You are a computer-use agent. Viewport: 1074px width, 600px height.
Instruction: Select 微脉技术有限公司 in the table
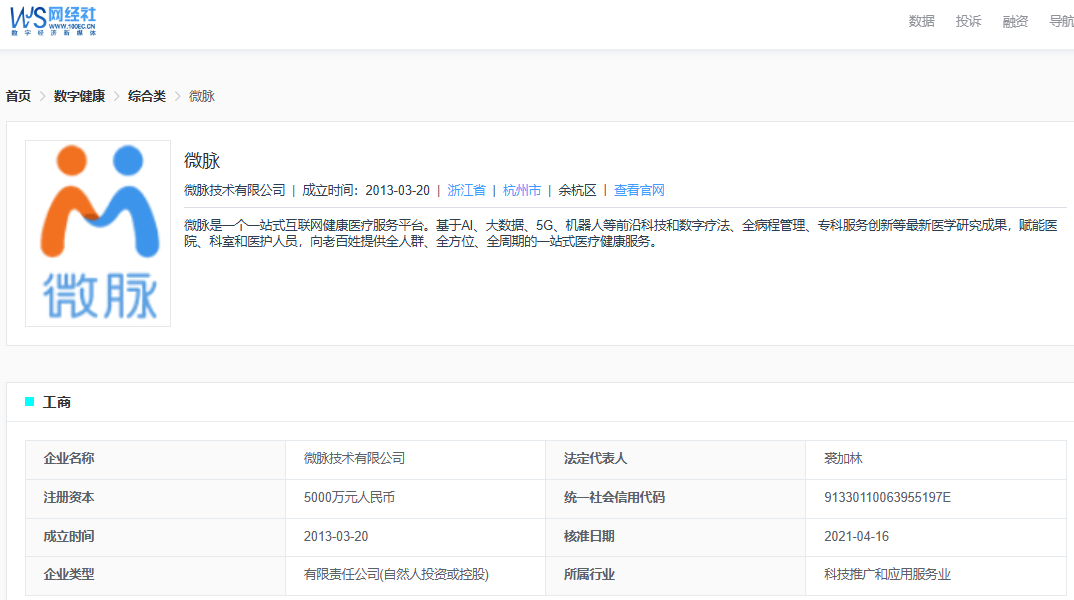[x=354, y=458]
